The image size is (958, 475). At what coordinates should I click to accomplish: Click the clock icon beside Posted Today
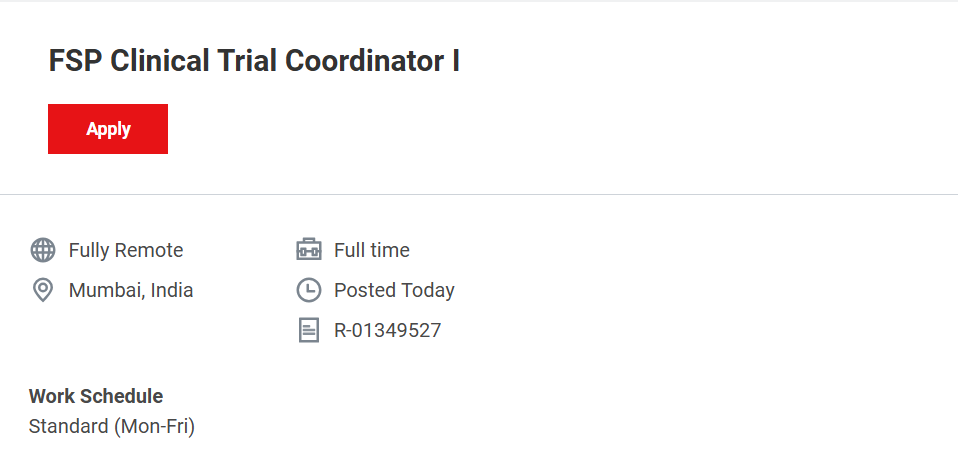click(309, 290)
